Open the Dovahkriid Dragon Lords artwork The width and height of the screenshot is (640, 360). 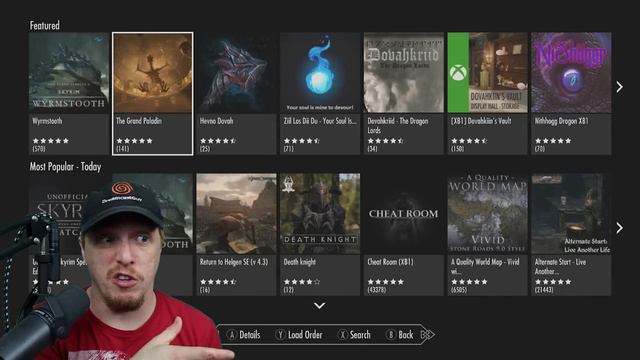tap(404, 73)
